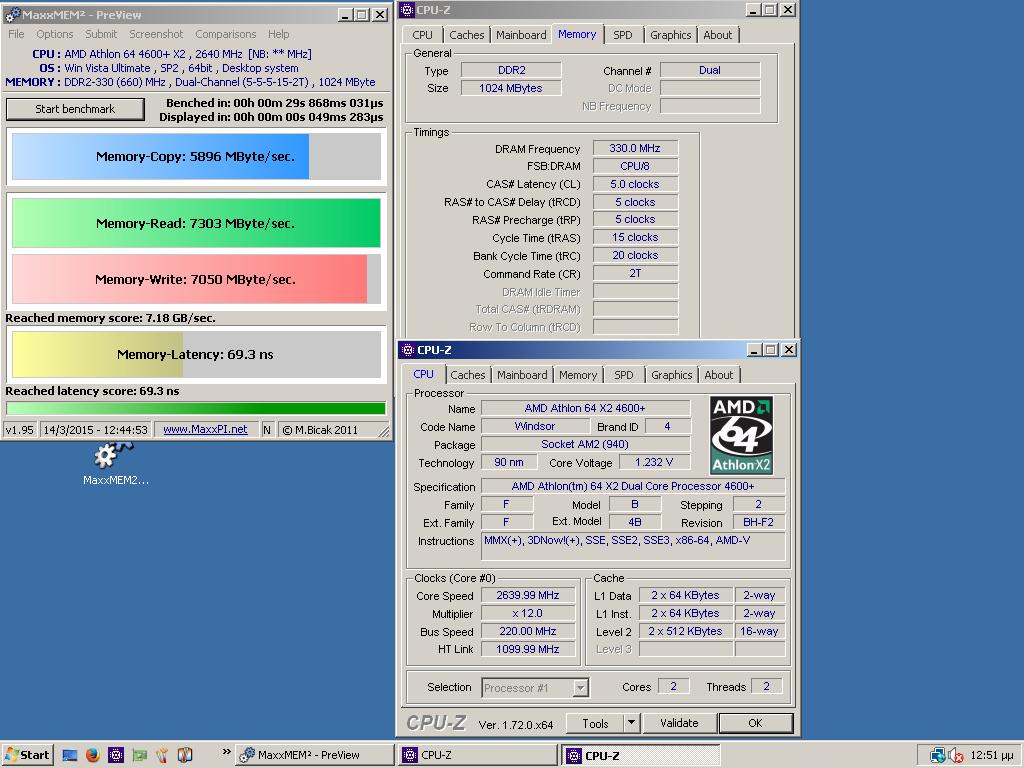Click the Memory-Copy result bar
The image size is (1024, 768).
196,156
